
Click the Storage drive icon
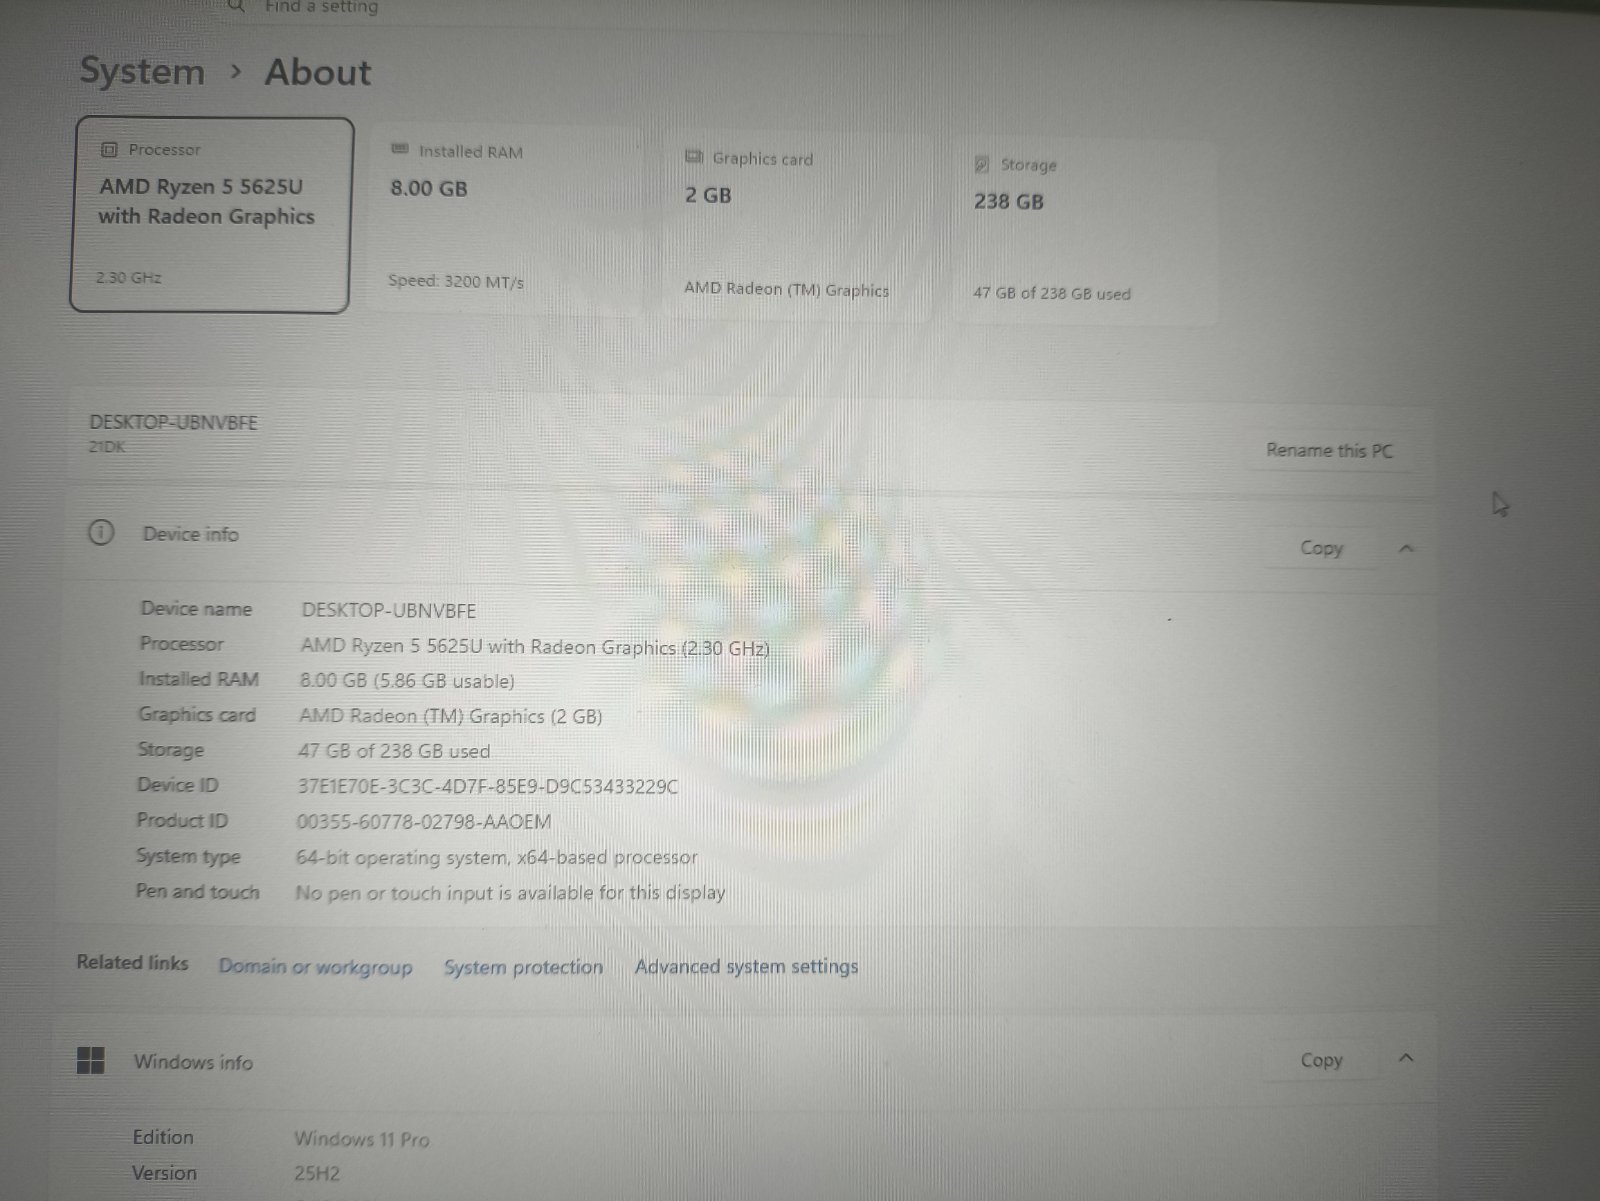[982, 165]
